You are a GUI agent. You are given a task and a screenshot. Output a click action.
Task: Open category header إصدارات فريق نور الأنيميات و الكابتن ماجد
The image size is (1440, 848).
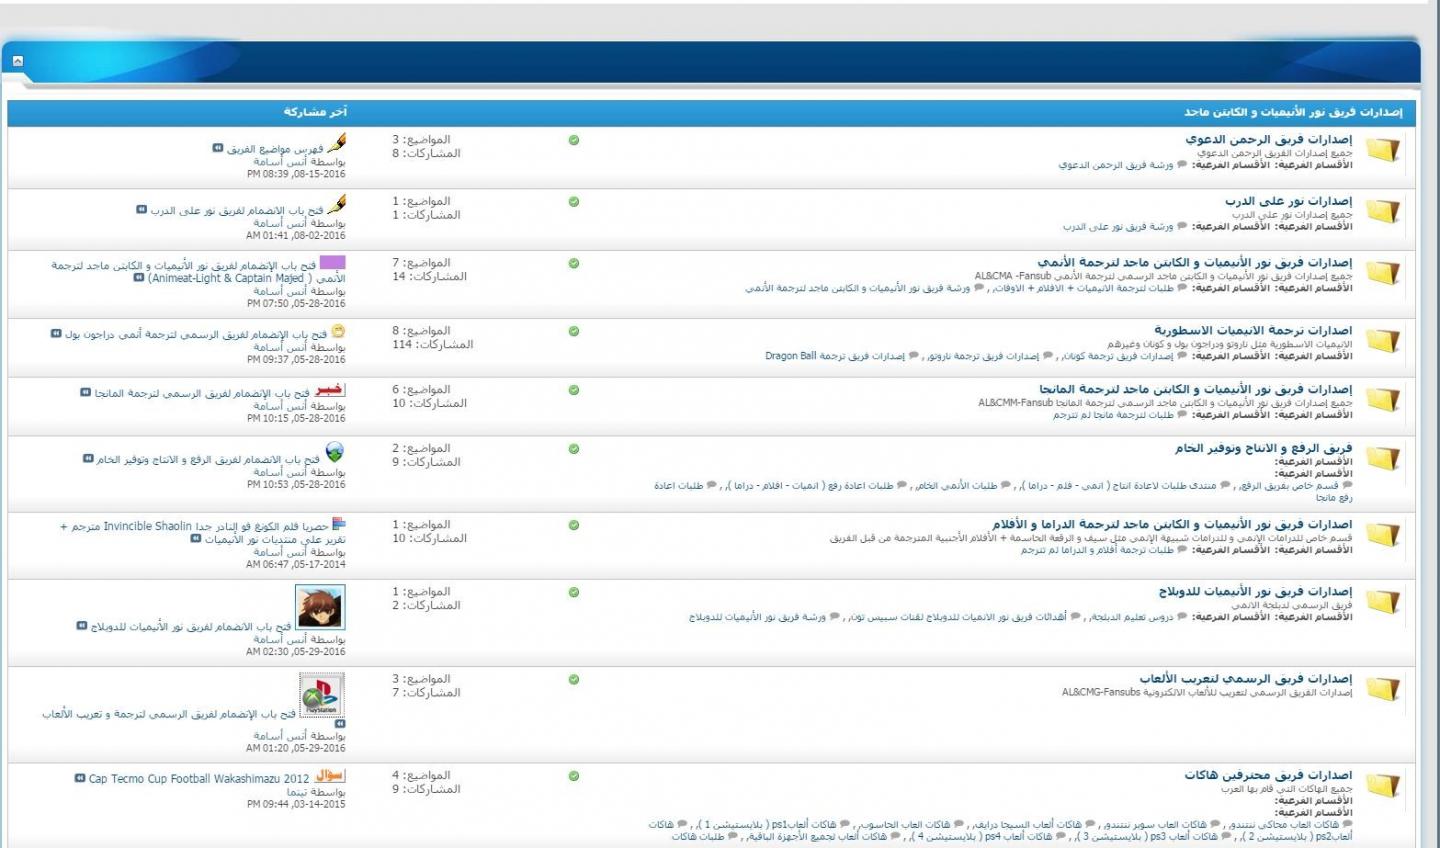click(1293, 112)
